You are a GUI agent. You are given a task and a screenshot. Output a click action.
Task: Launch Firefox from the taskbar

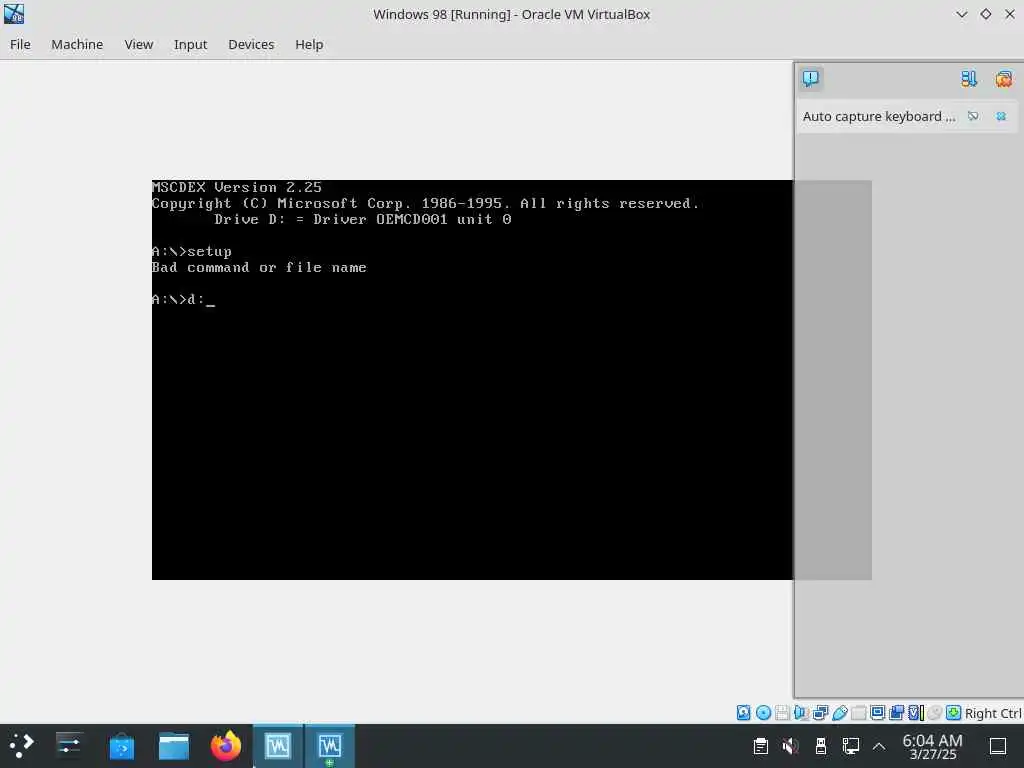pyautogui.click(x=226, y=746)
